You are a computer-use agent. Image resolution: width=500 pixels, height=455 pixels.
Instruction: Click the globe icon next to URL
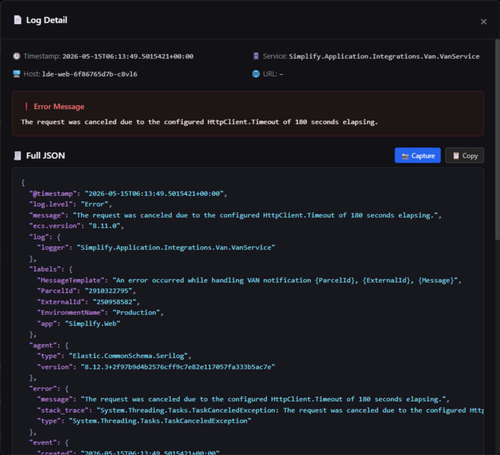coord(256,74)
